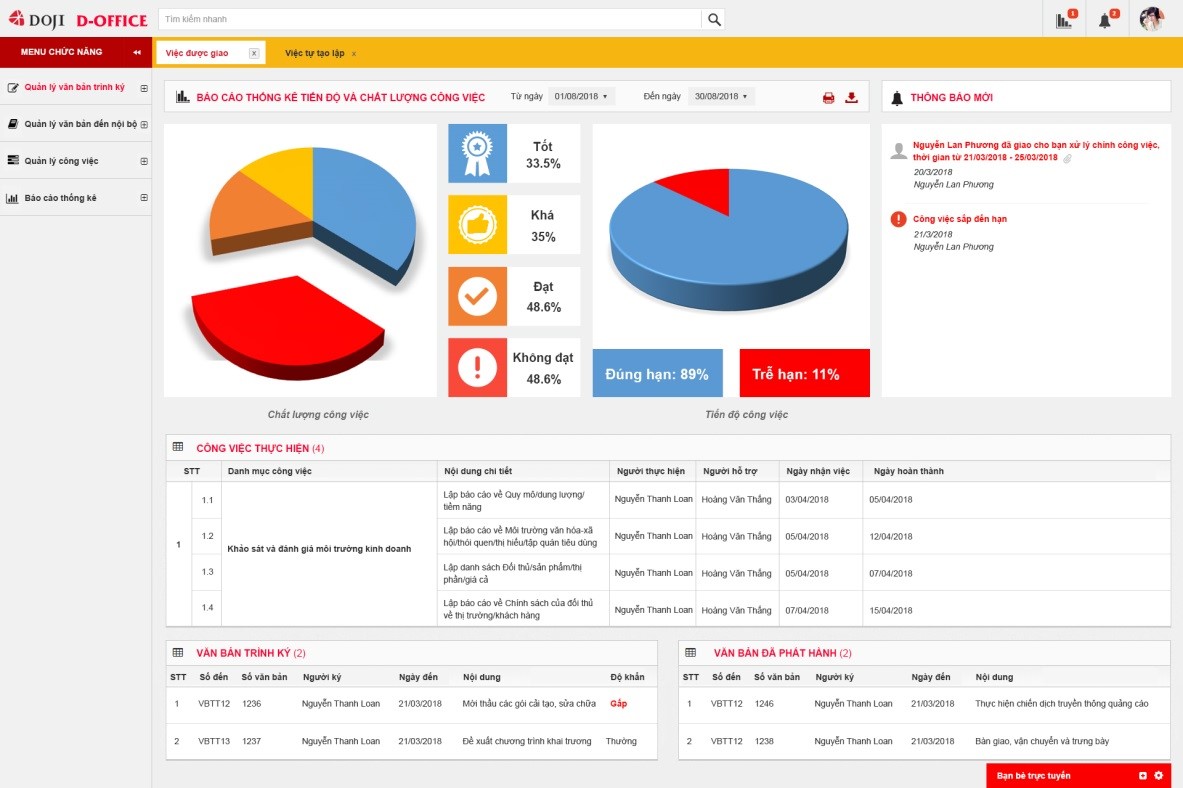Open statistics chart icon in header
The height and width of the screenshot is (788, 1183).
1064,20
